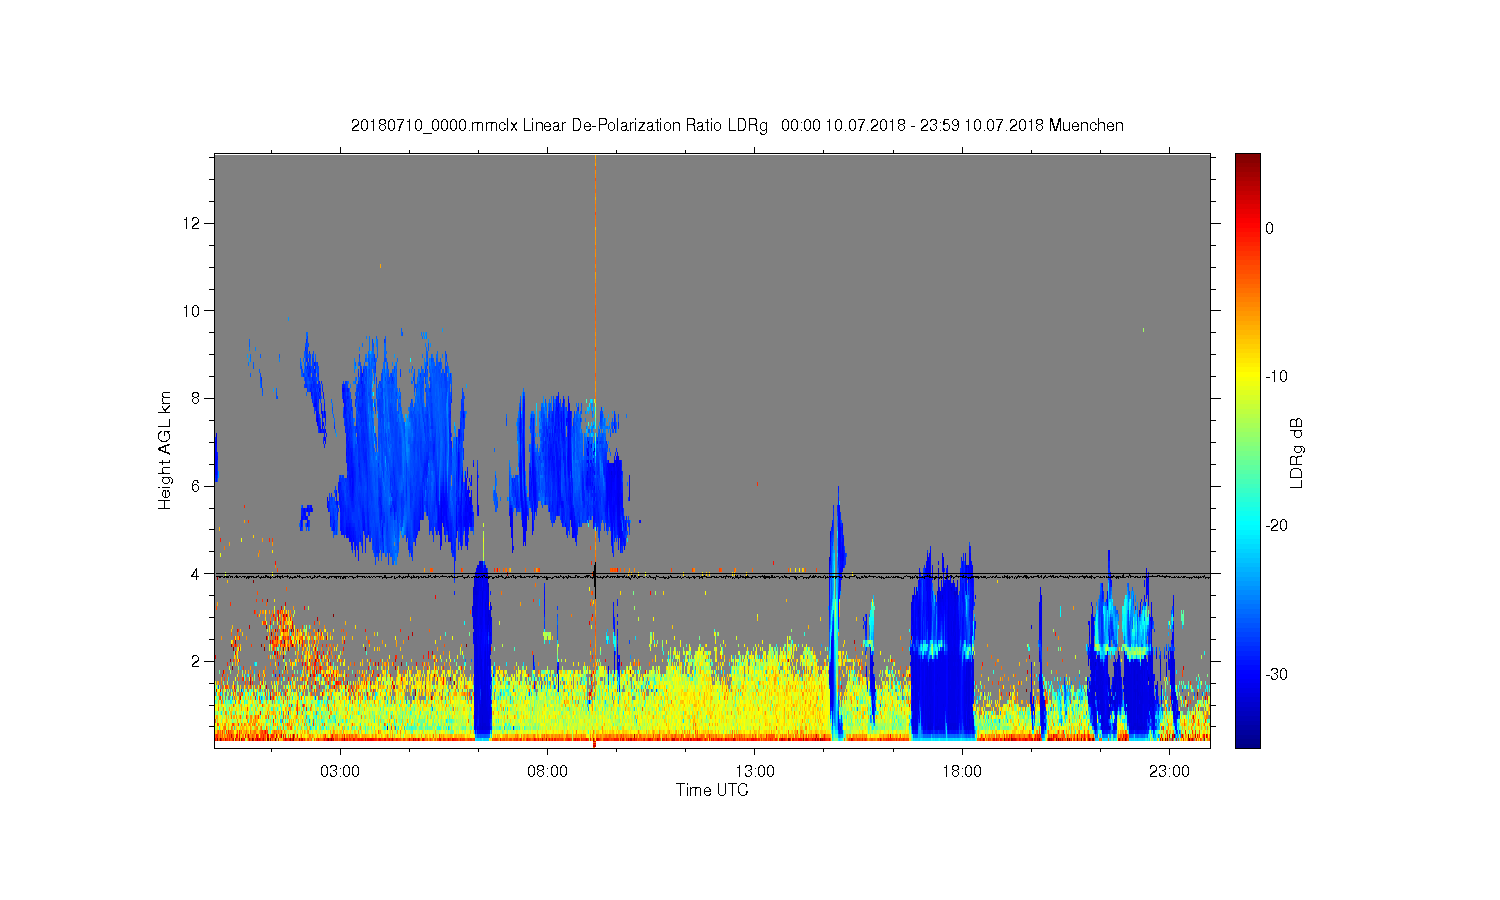Click the 18:00 time tick label

click(x=962, y=772)
